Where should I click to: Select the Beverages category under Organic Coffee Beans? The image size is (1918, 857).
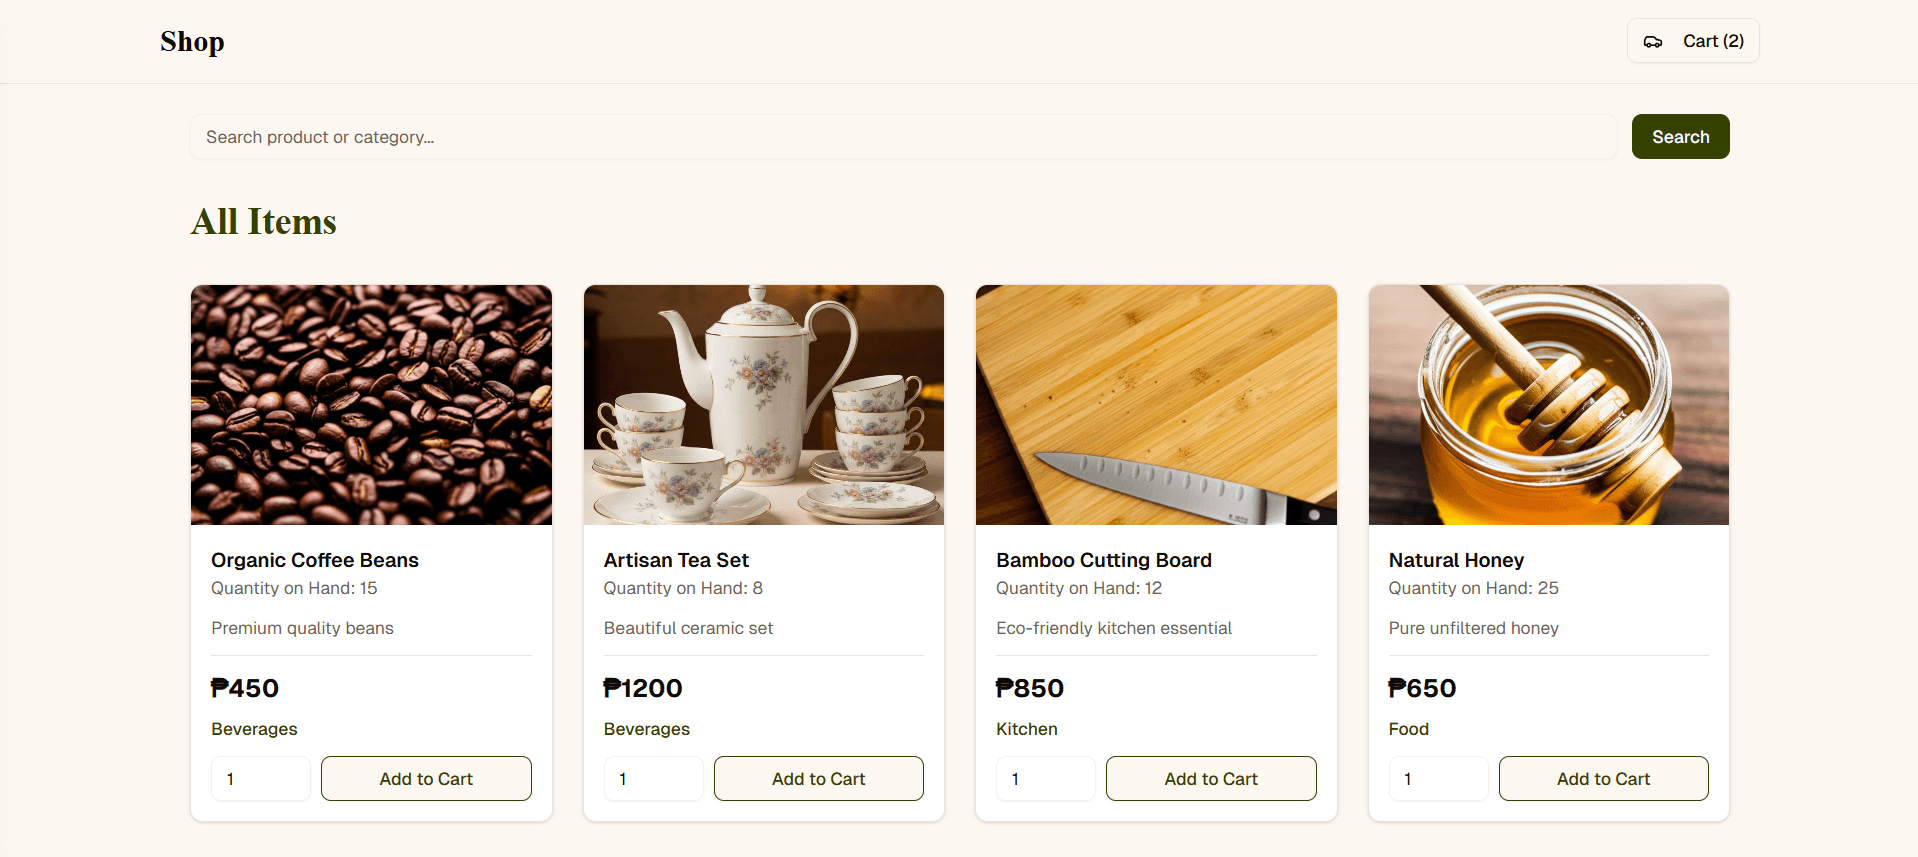pyautogui.click(x=254, y=729)
